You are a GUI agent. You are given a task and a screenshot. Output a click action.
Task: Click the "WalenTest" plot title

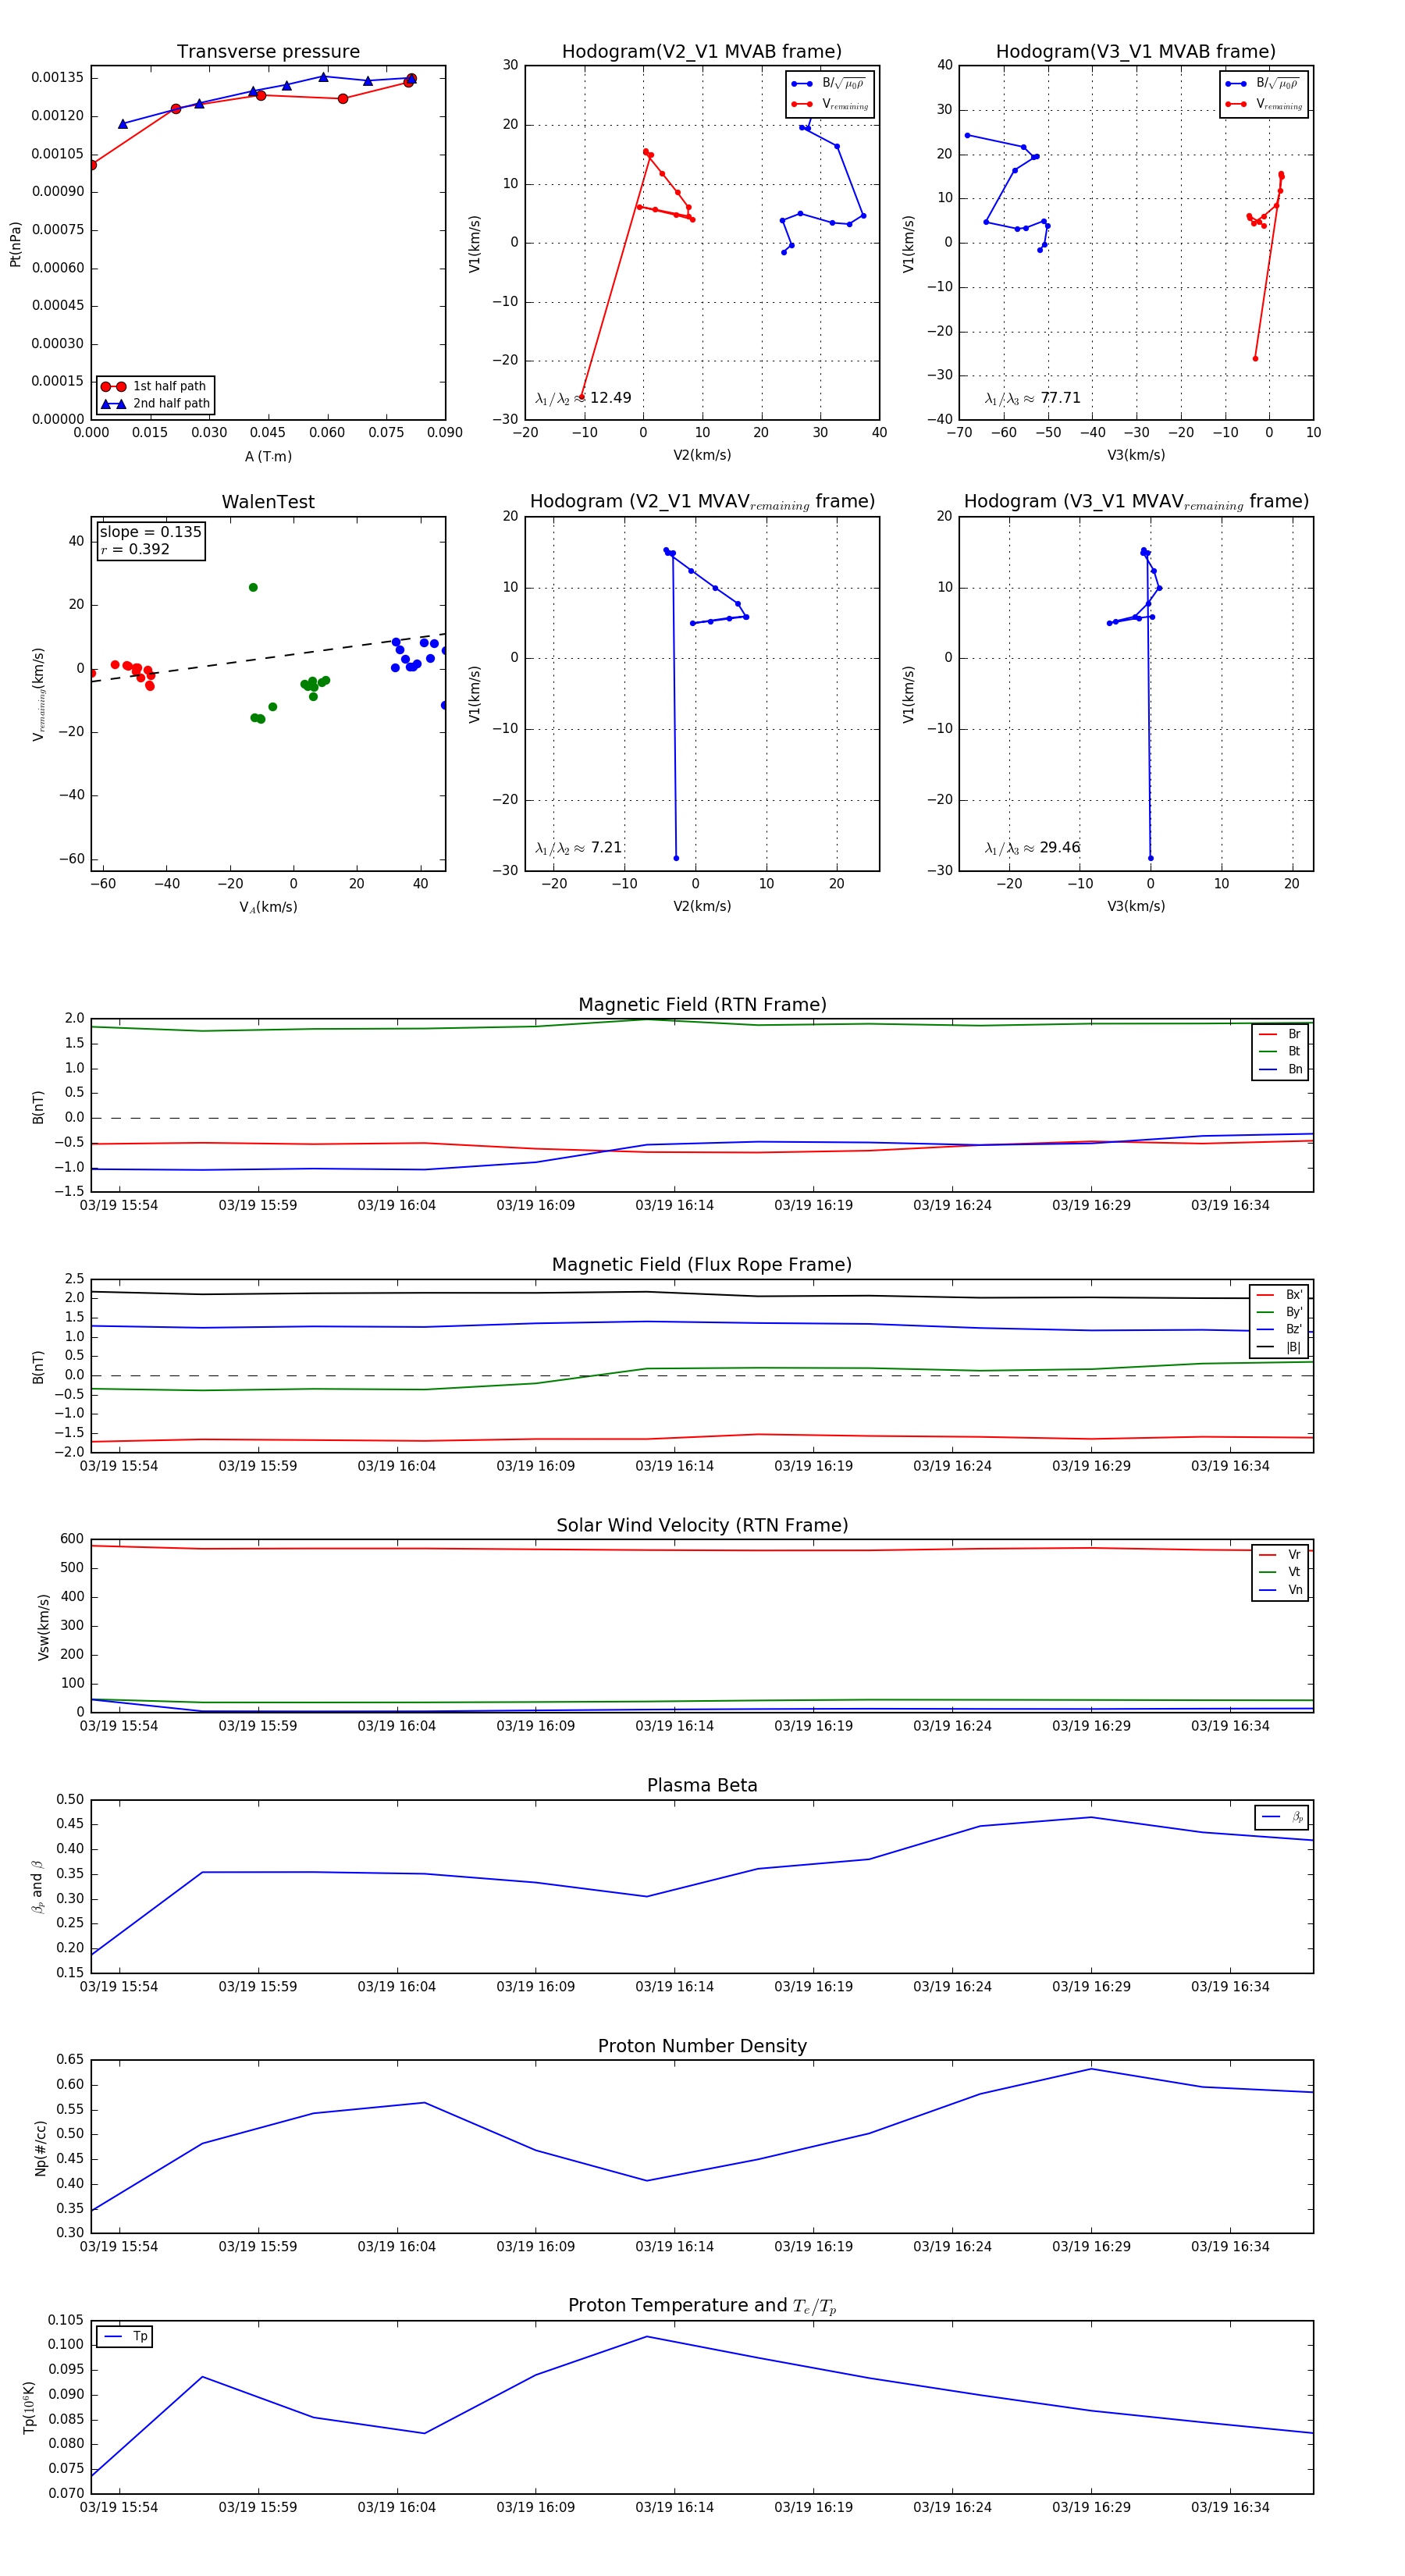tap(268, 501)
